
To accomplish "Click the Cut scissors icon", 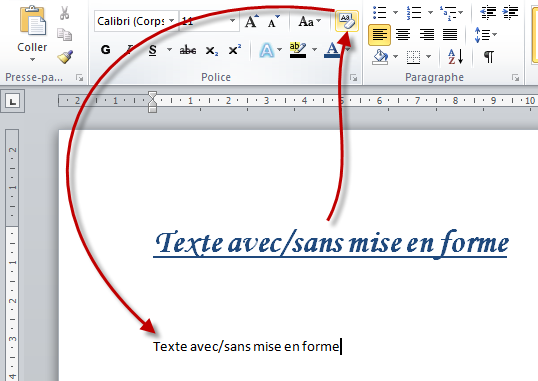I will [x=64, y=13].
